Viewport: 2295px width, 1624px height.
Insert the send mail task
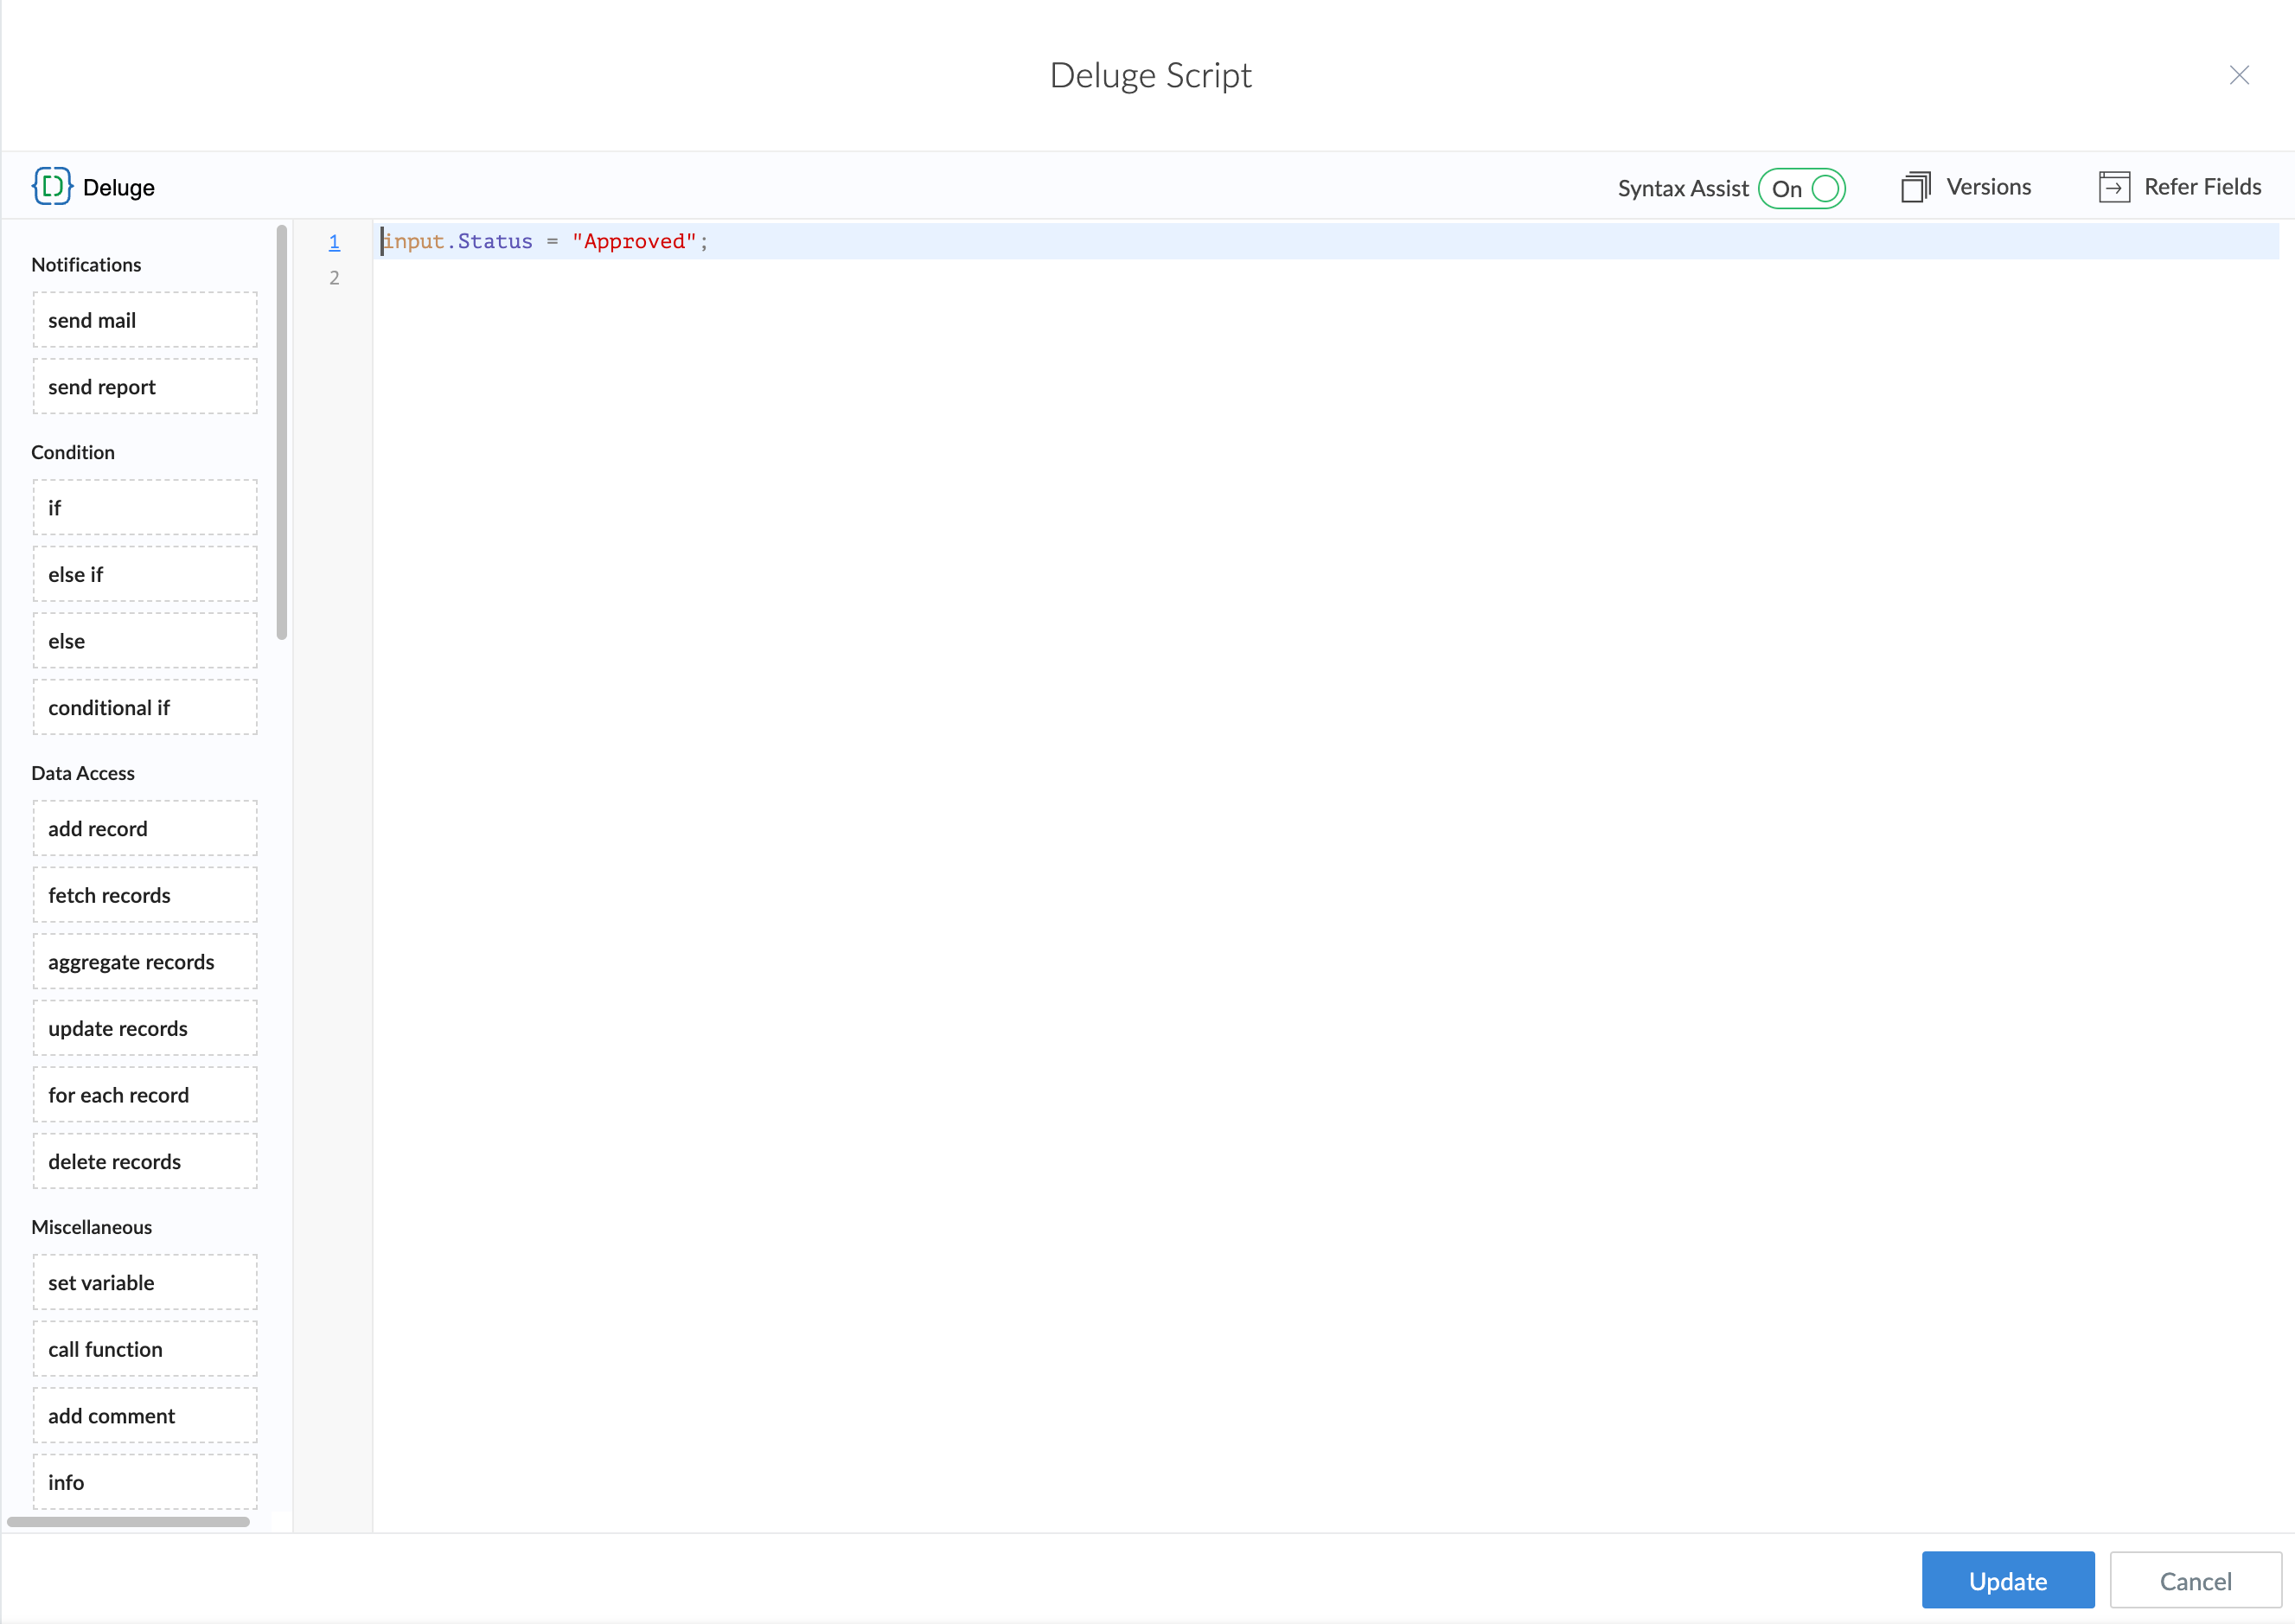click(145, 320)
